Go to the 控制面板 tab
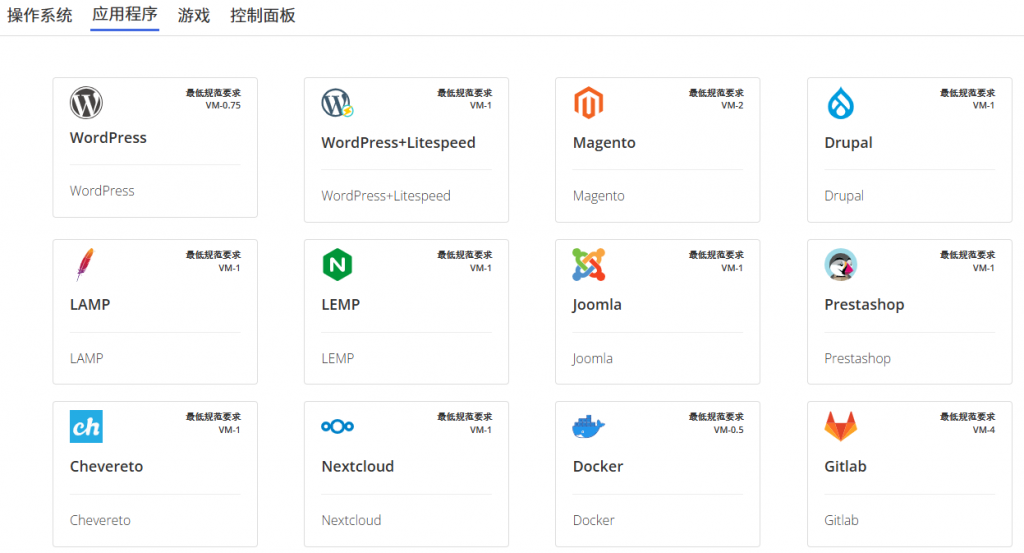Image resolution: width=1024 pixels, height=553 pixels. click(262, 16)
